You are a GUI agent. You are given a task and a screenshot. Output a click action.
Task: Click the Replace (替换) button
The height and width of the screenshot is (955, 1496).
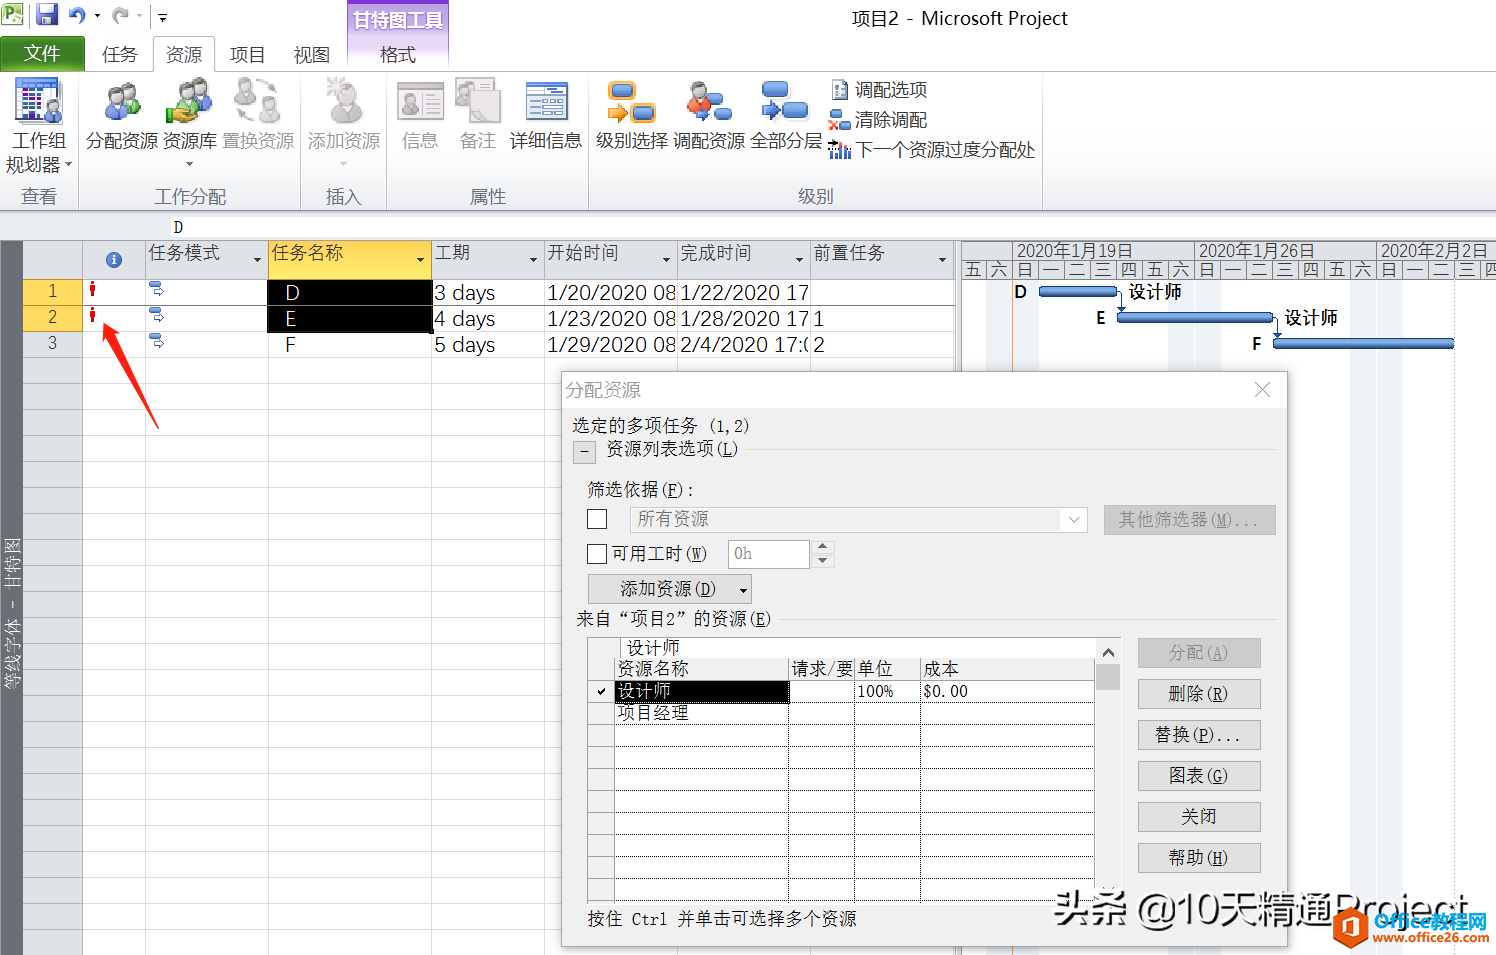pos(1198,735)
